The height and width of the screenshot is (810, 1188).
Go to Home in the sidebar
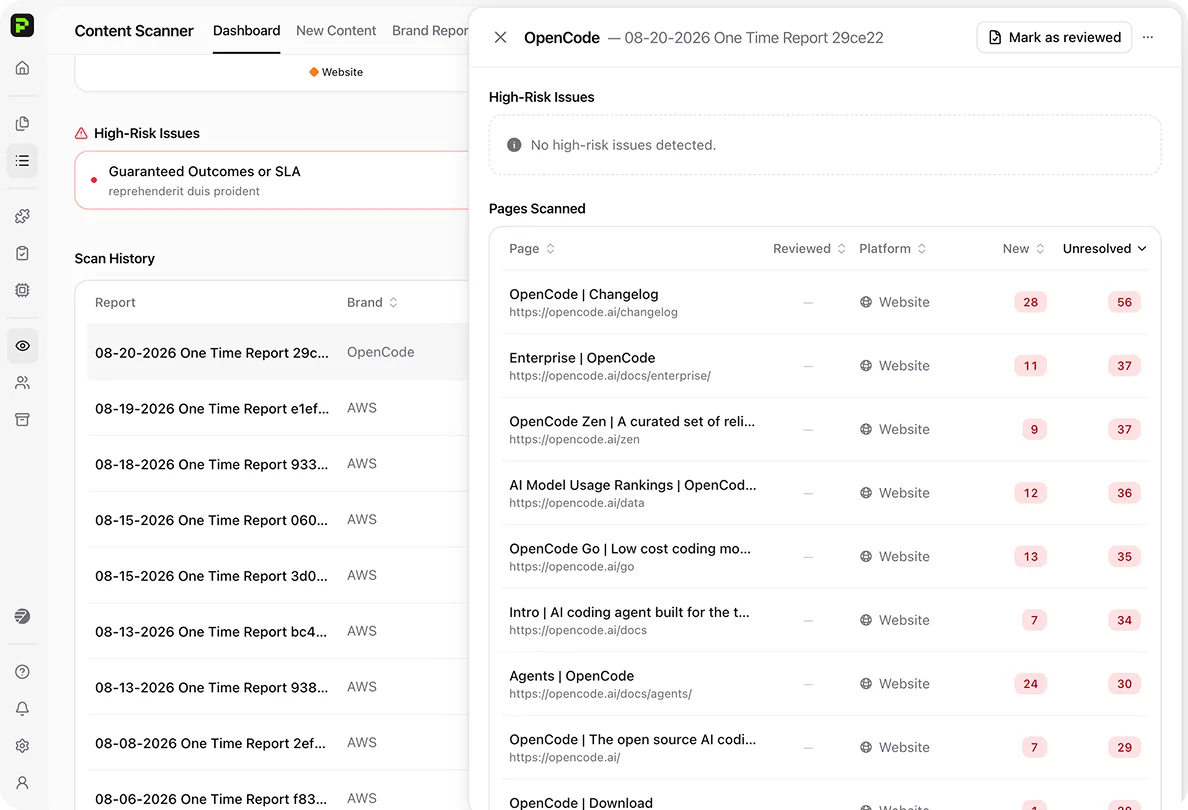click(22, 68)
